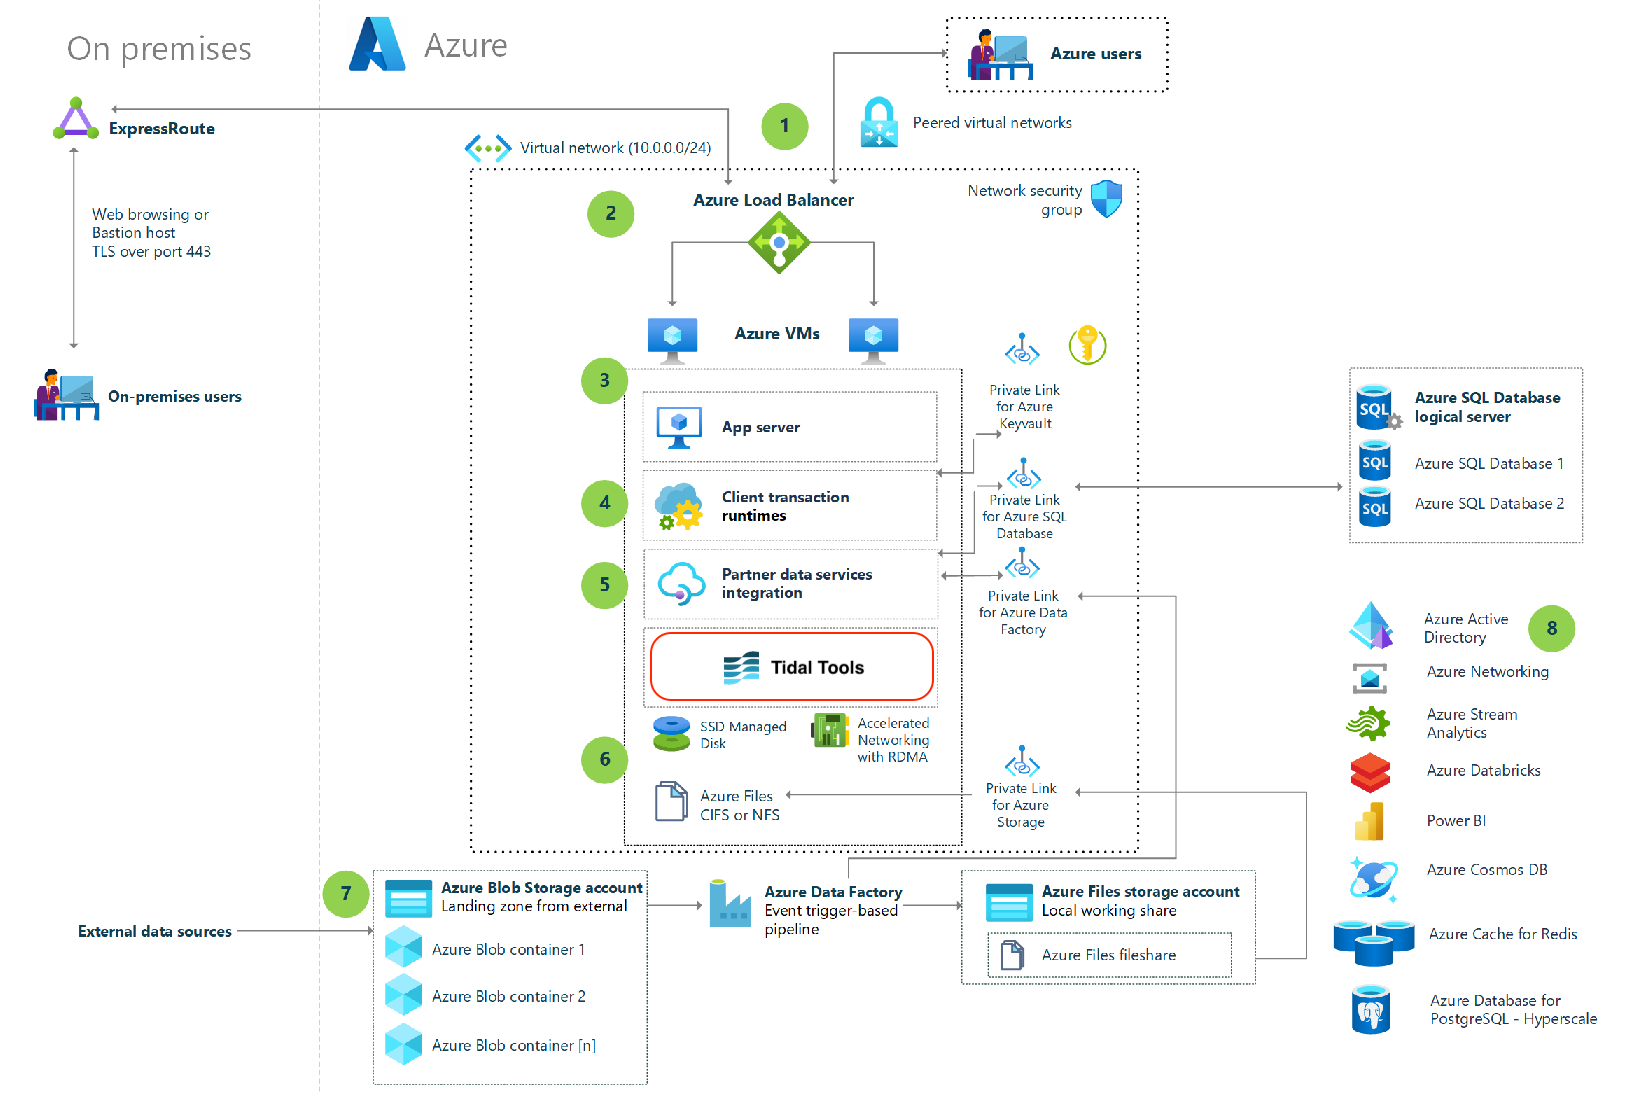Click the Azure SQL Database 1 icon
Image resolution: width=1646 pixels, height=1114 pixels.
point(1375,461)
